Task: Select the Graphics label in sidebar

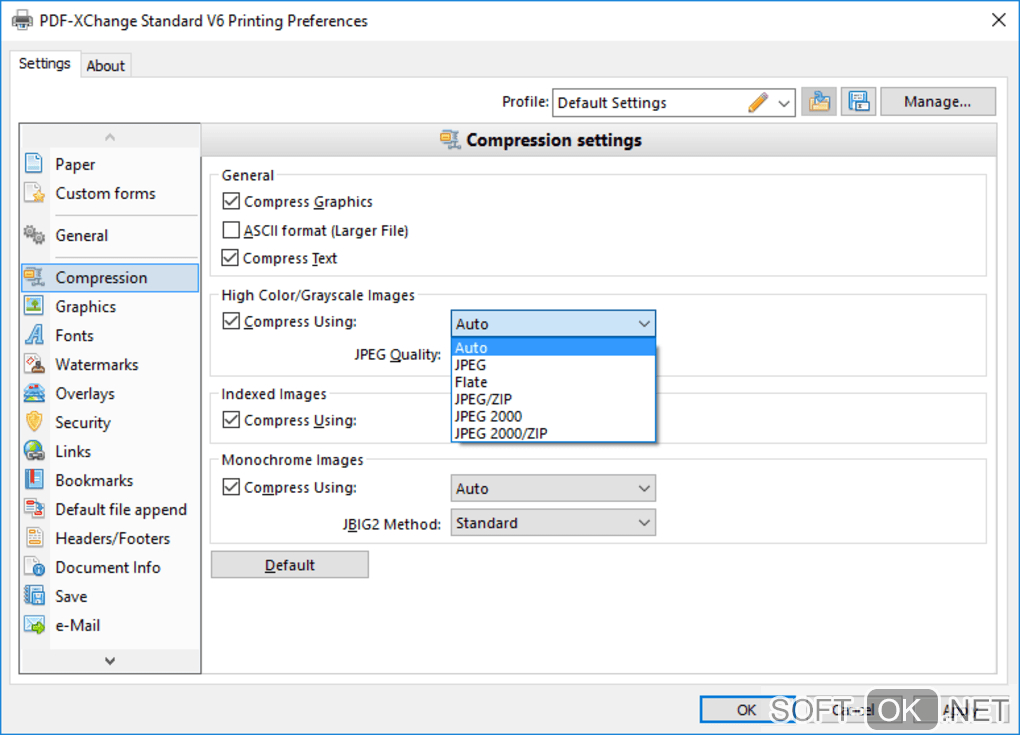Action: [x=86, y=306]
